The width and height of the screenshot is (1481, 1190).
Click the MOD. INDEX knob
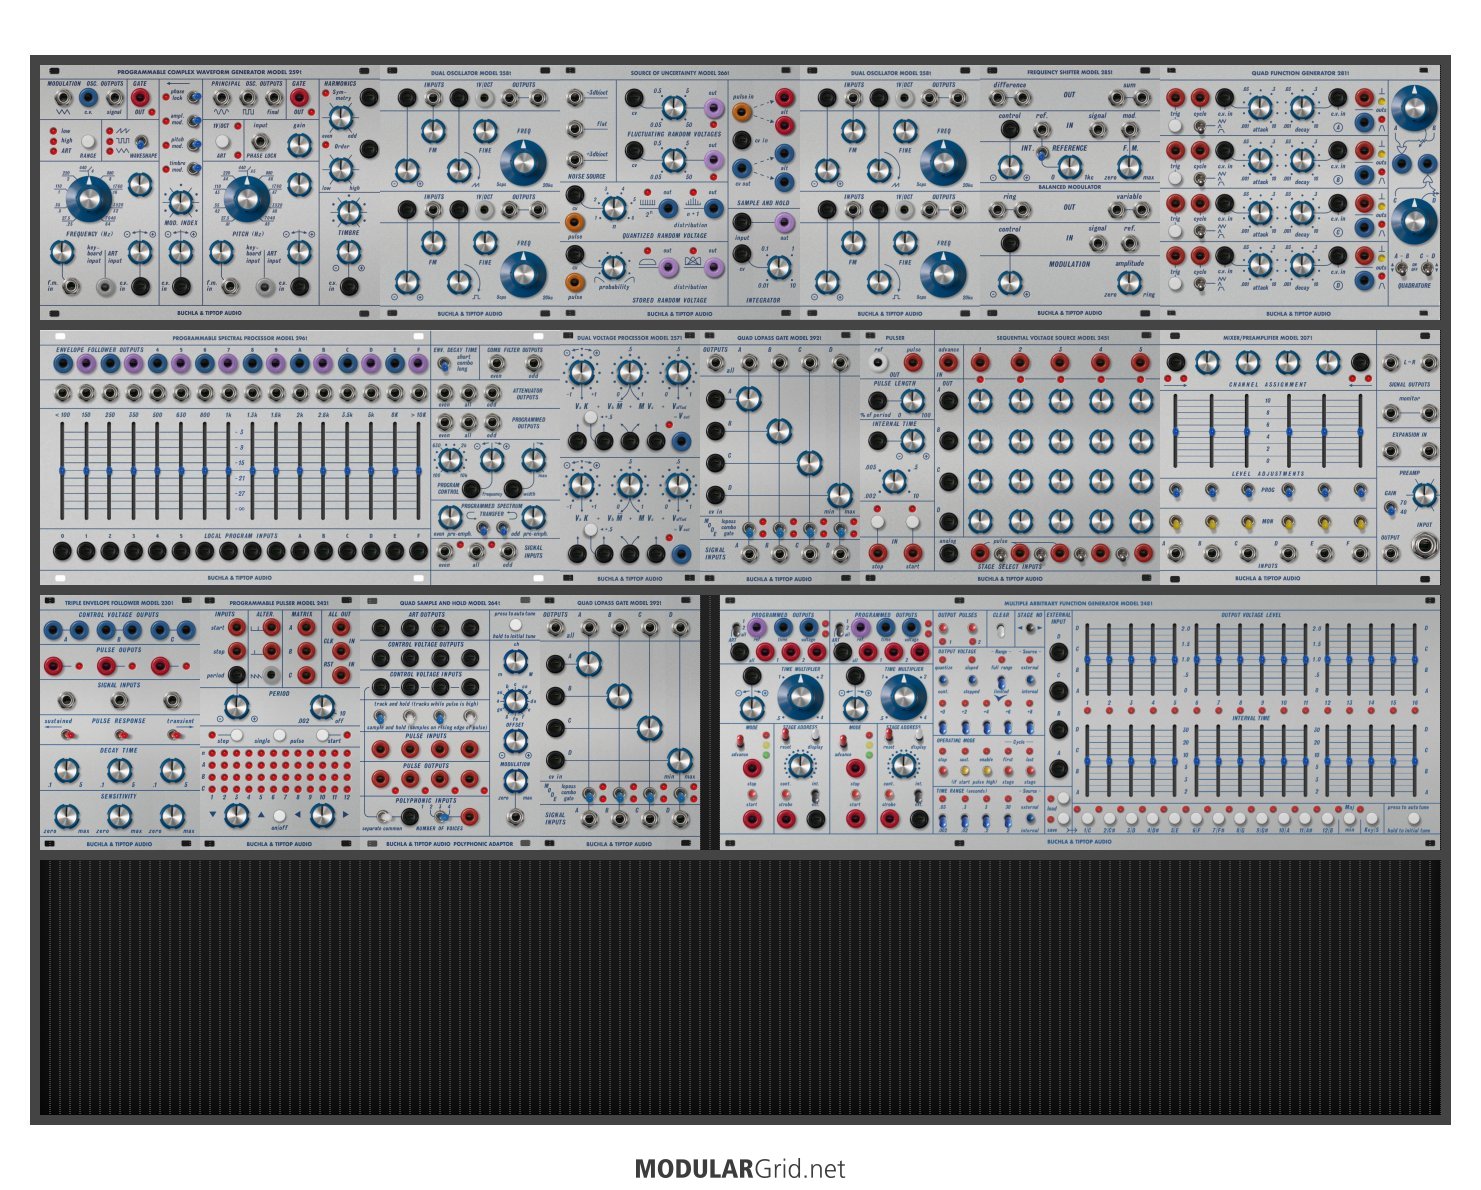[180, 202]
